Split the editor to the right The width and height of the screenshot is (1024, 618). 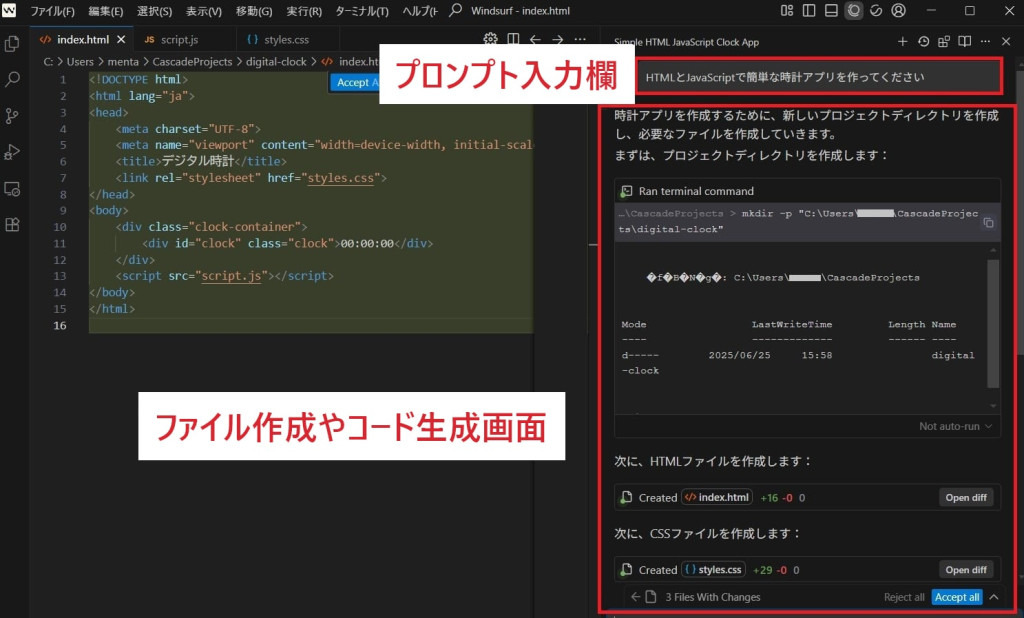click(x=513, y=39)
